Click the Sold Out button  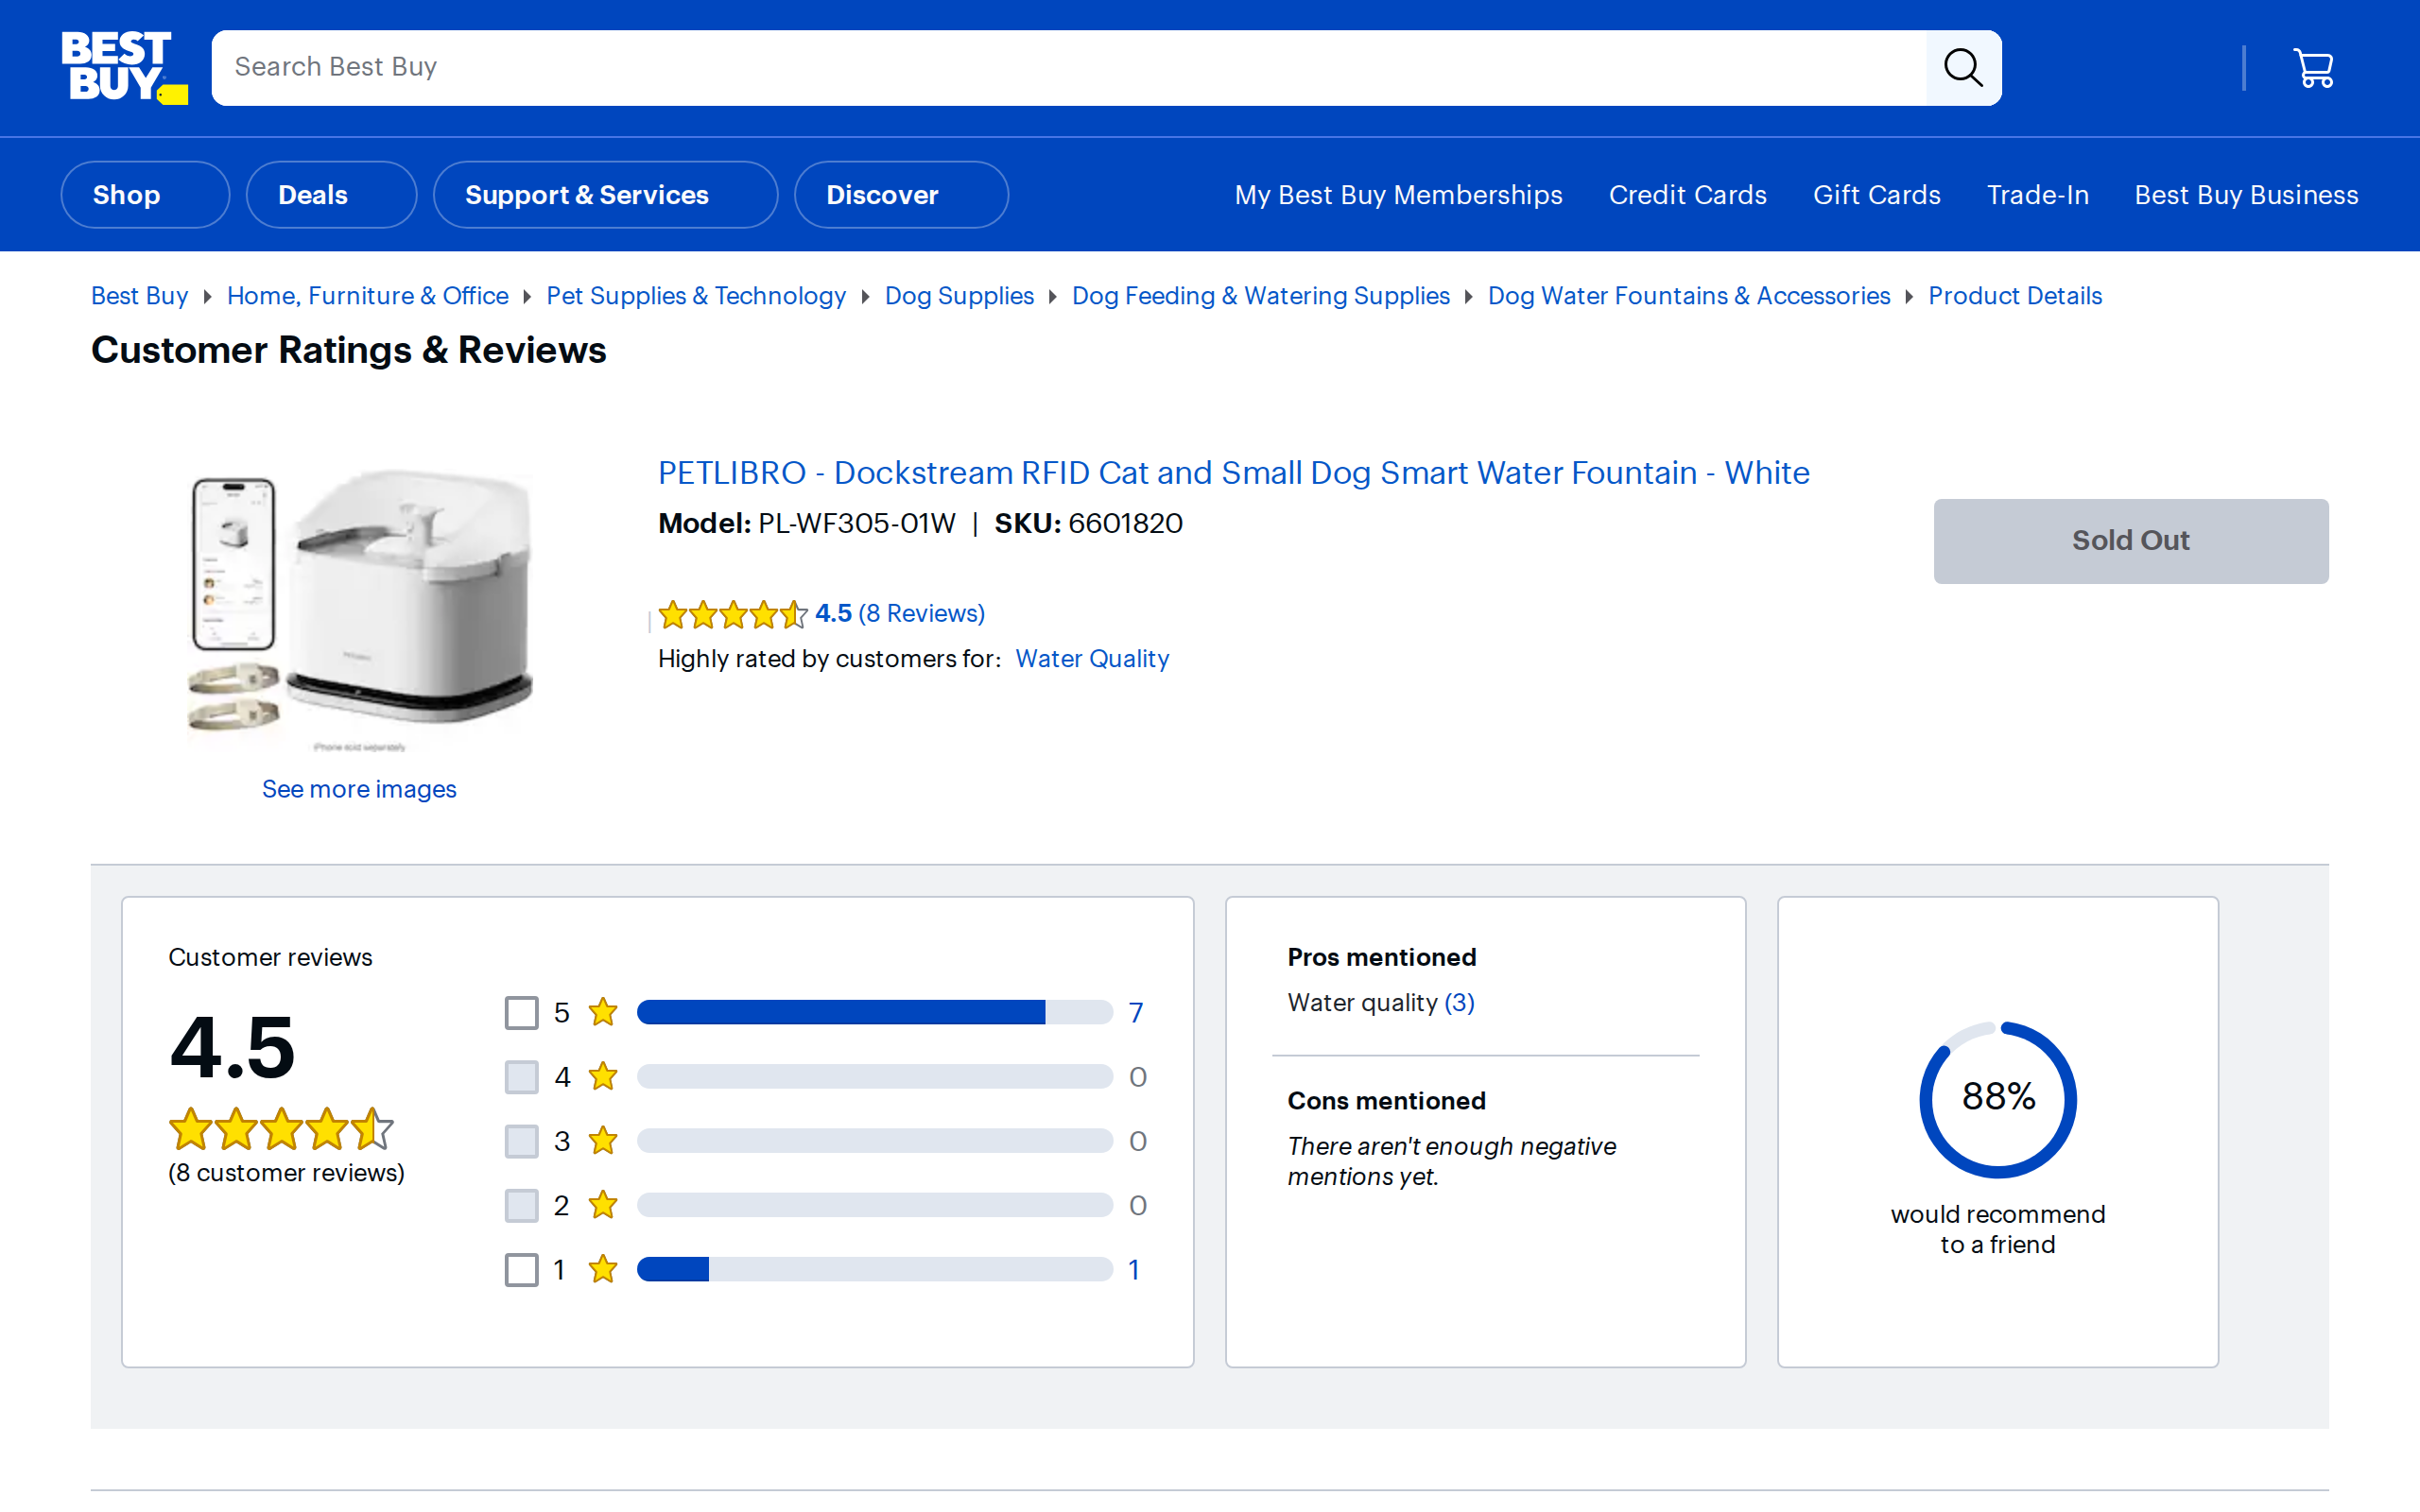coord(2130,541)
